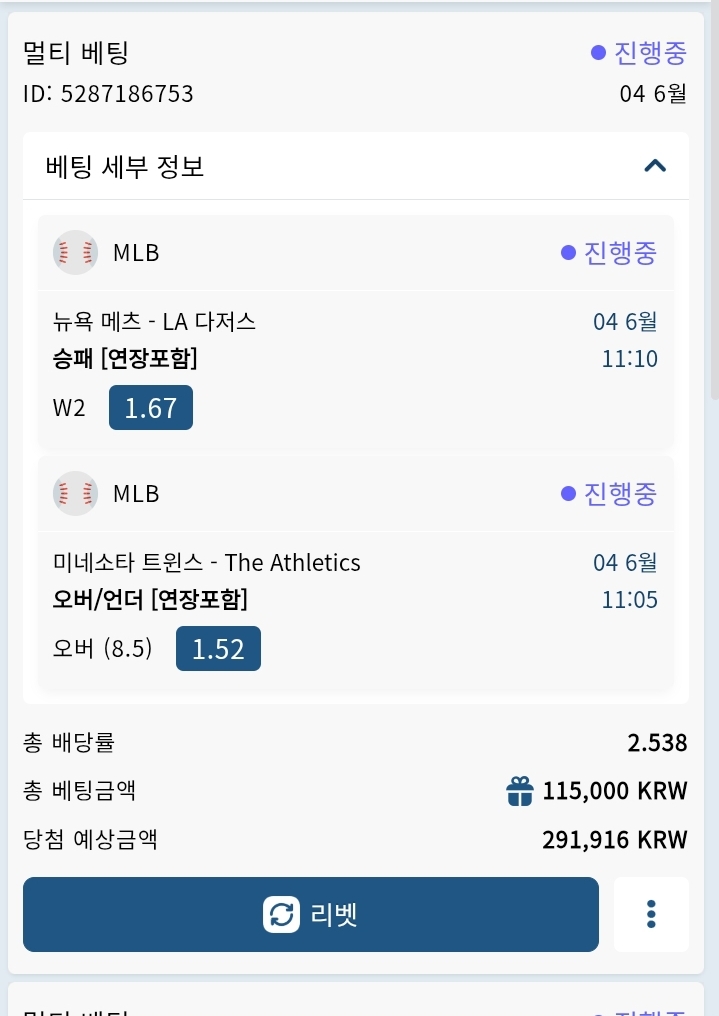
Task: Collapse the 베팅 세부 정보 section chevron
Action: [655, 167]
